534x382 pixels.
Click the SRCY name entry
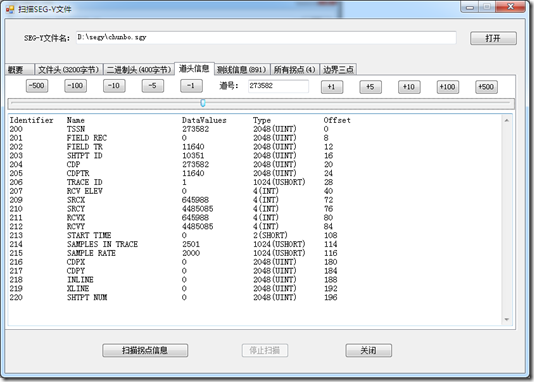(x=76, y=209)
